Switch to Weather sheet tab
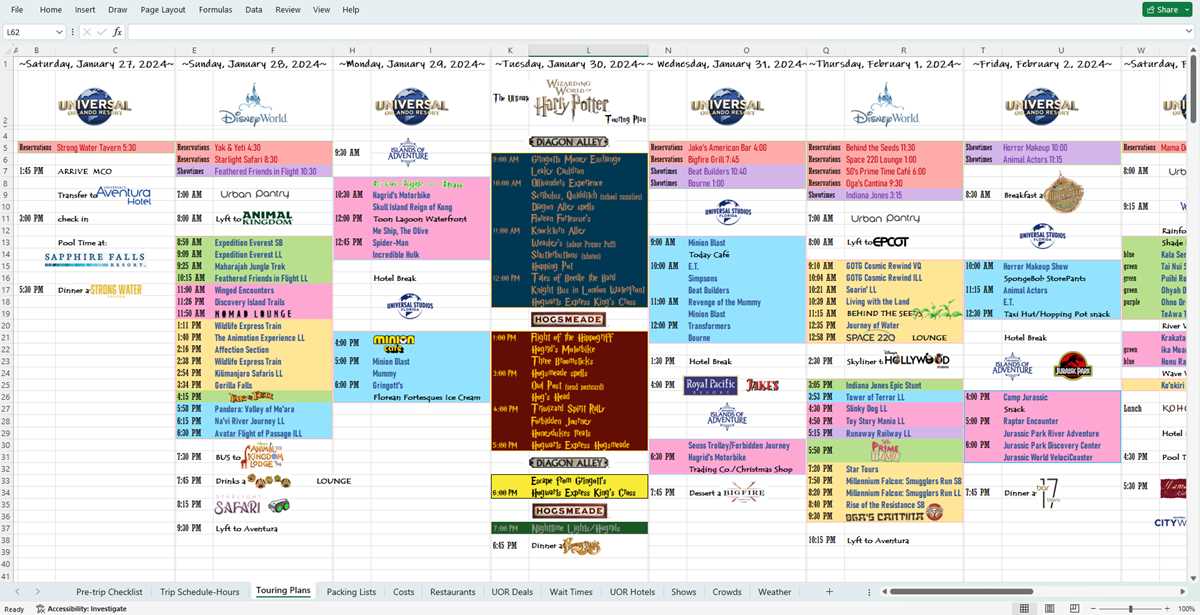1200x615 pixels. tap(774, 592)
